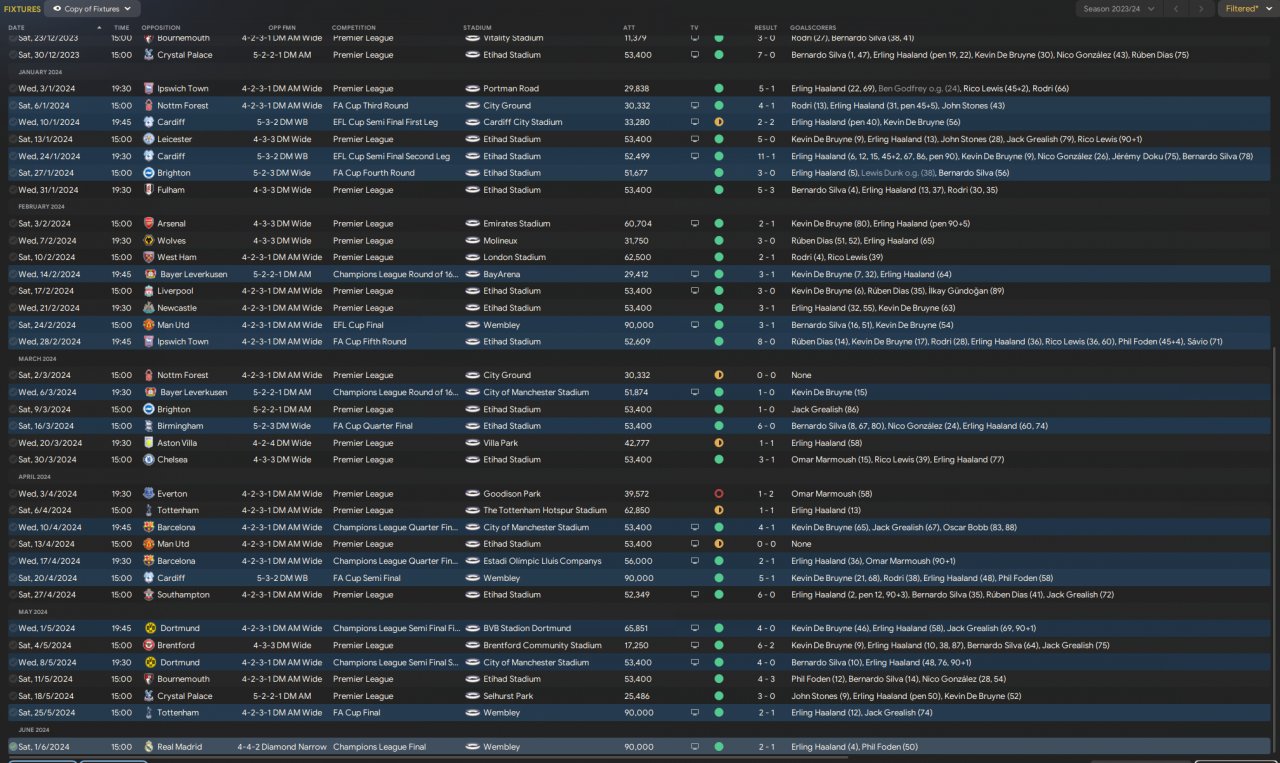Toggle the selection circle for Sat, 17/2/2024
This screenshot has height=763, width=1280.
point(13,291)
